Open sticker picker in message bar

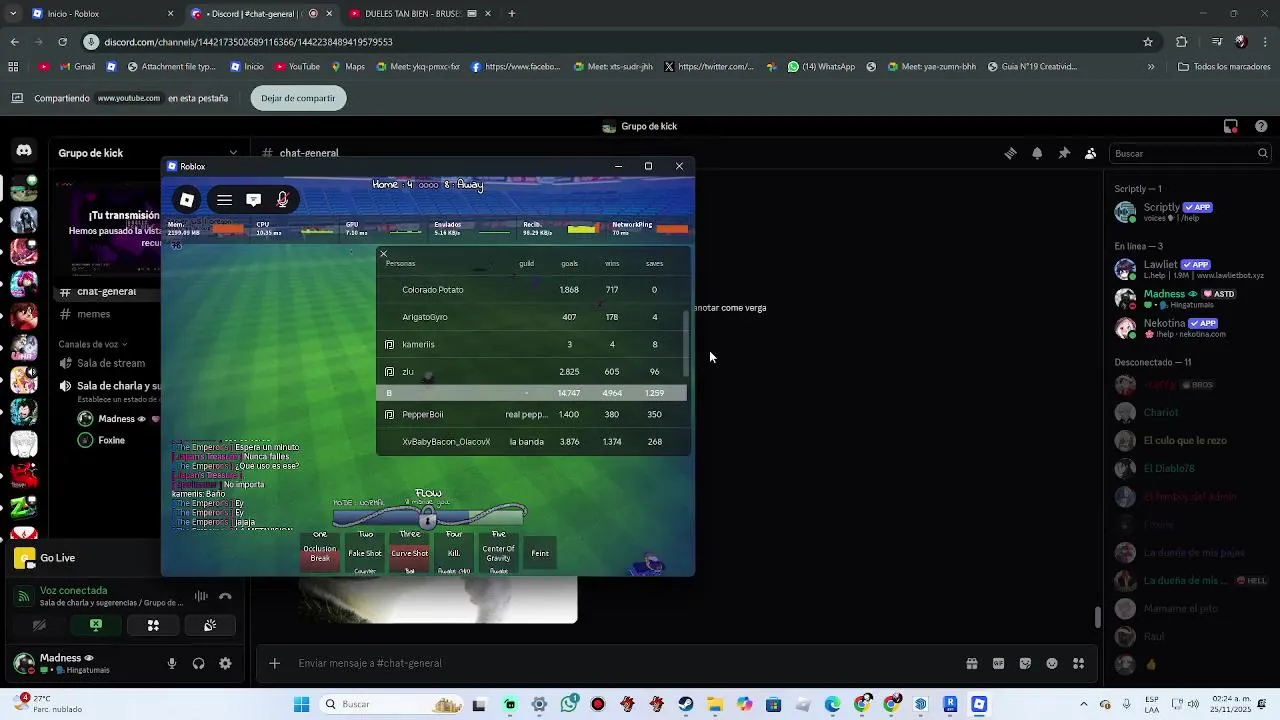[1025, 663]
